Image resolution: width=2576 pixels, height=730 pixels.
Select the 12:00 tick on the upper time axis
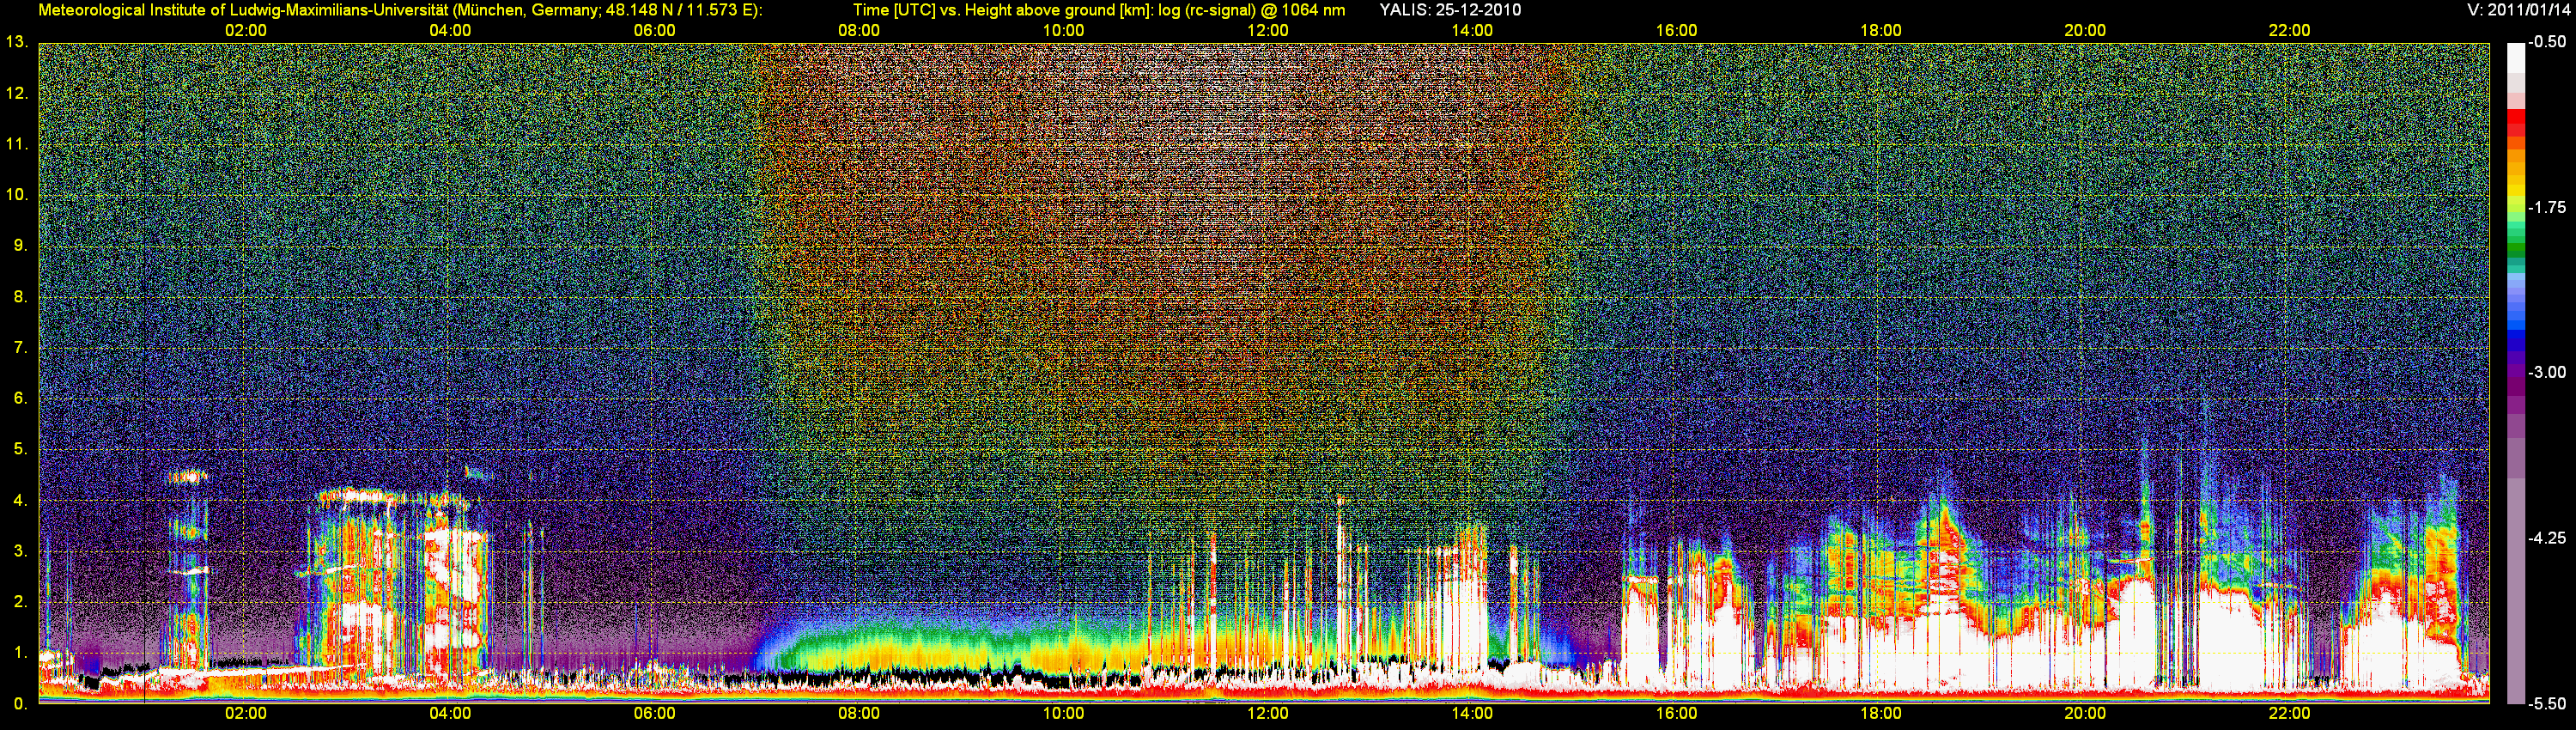[1268, 31]
